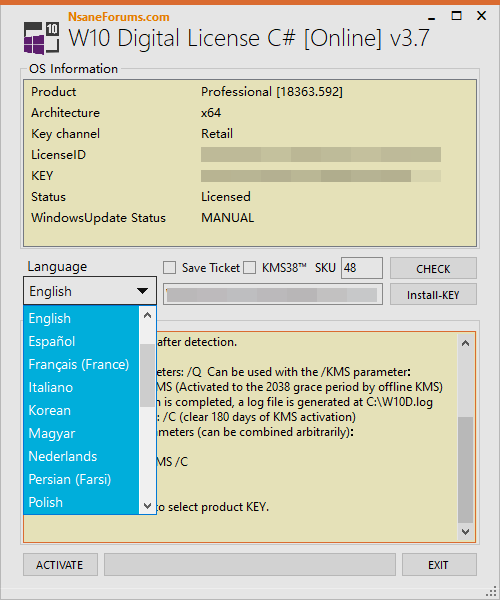
Task: Select Italiano from the language list
Action: (81, 387)
